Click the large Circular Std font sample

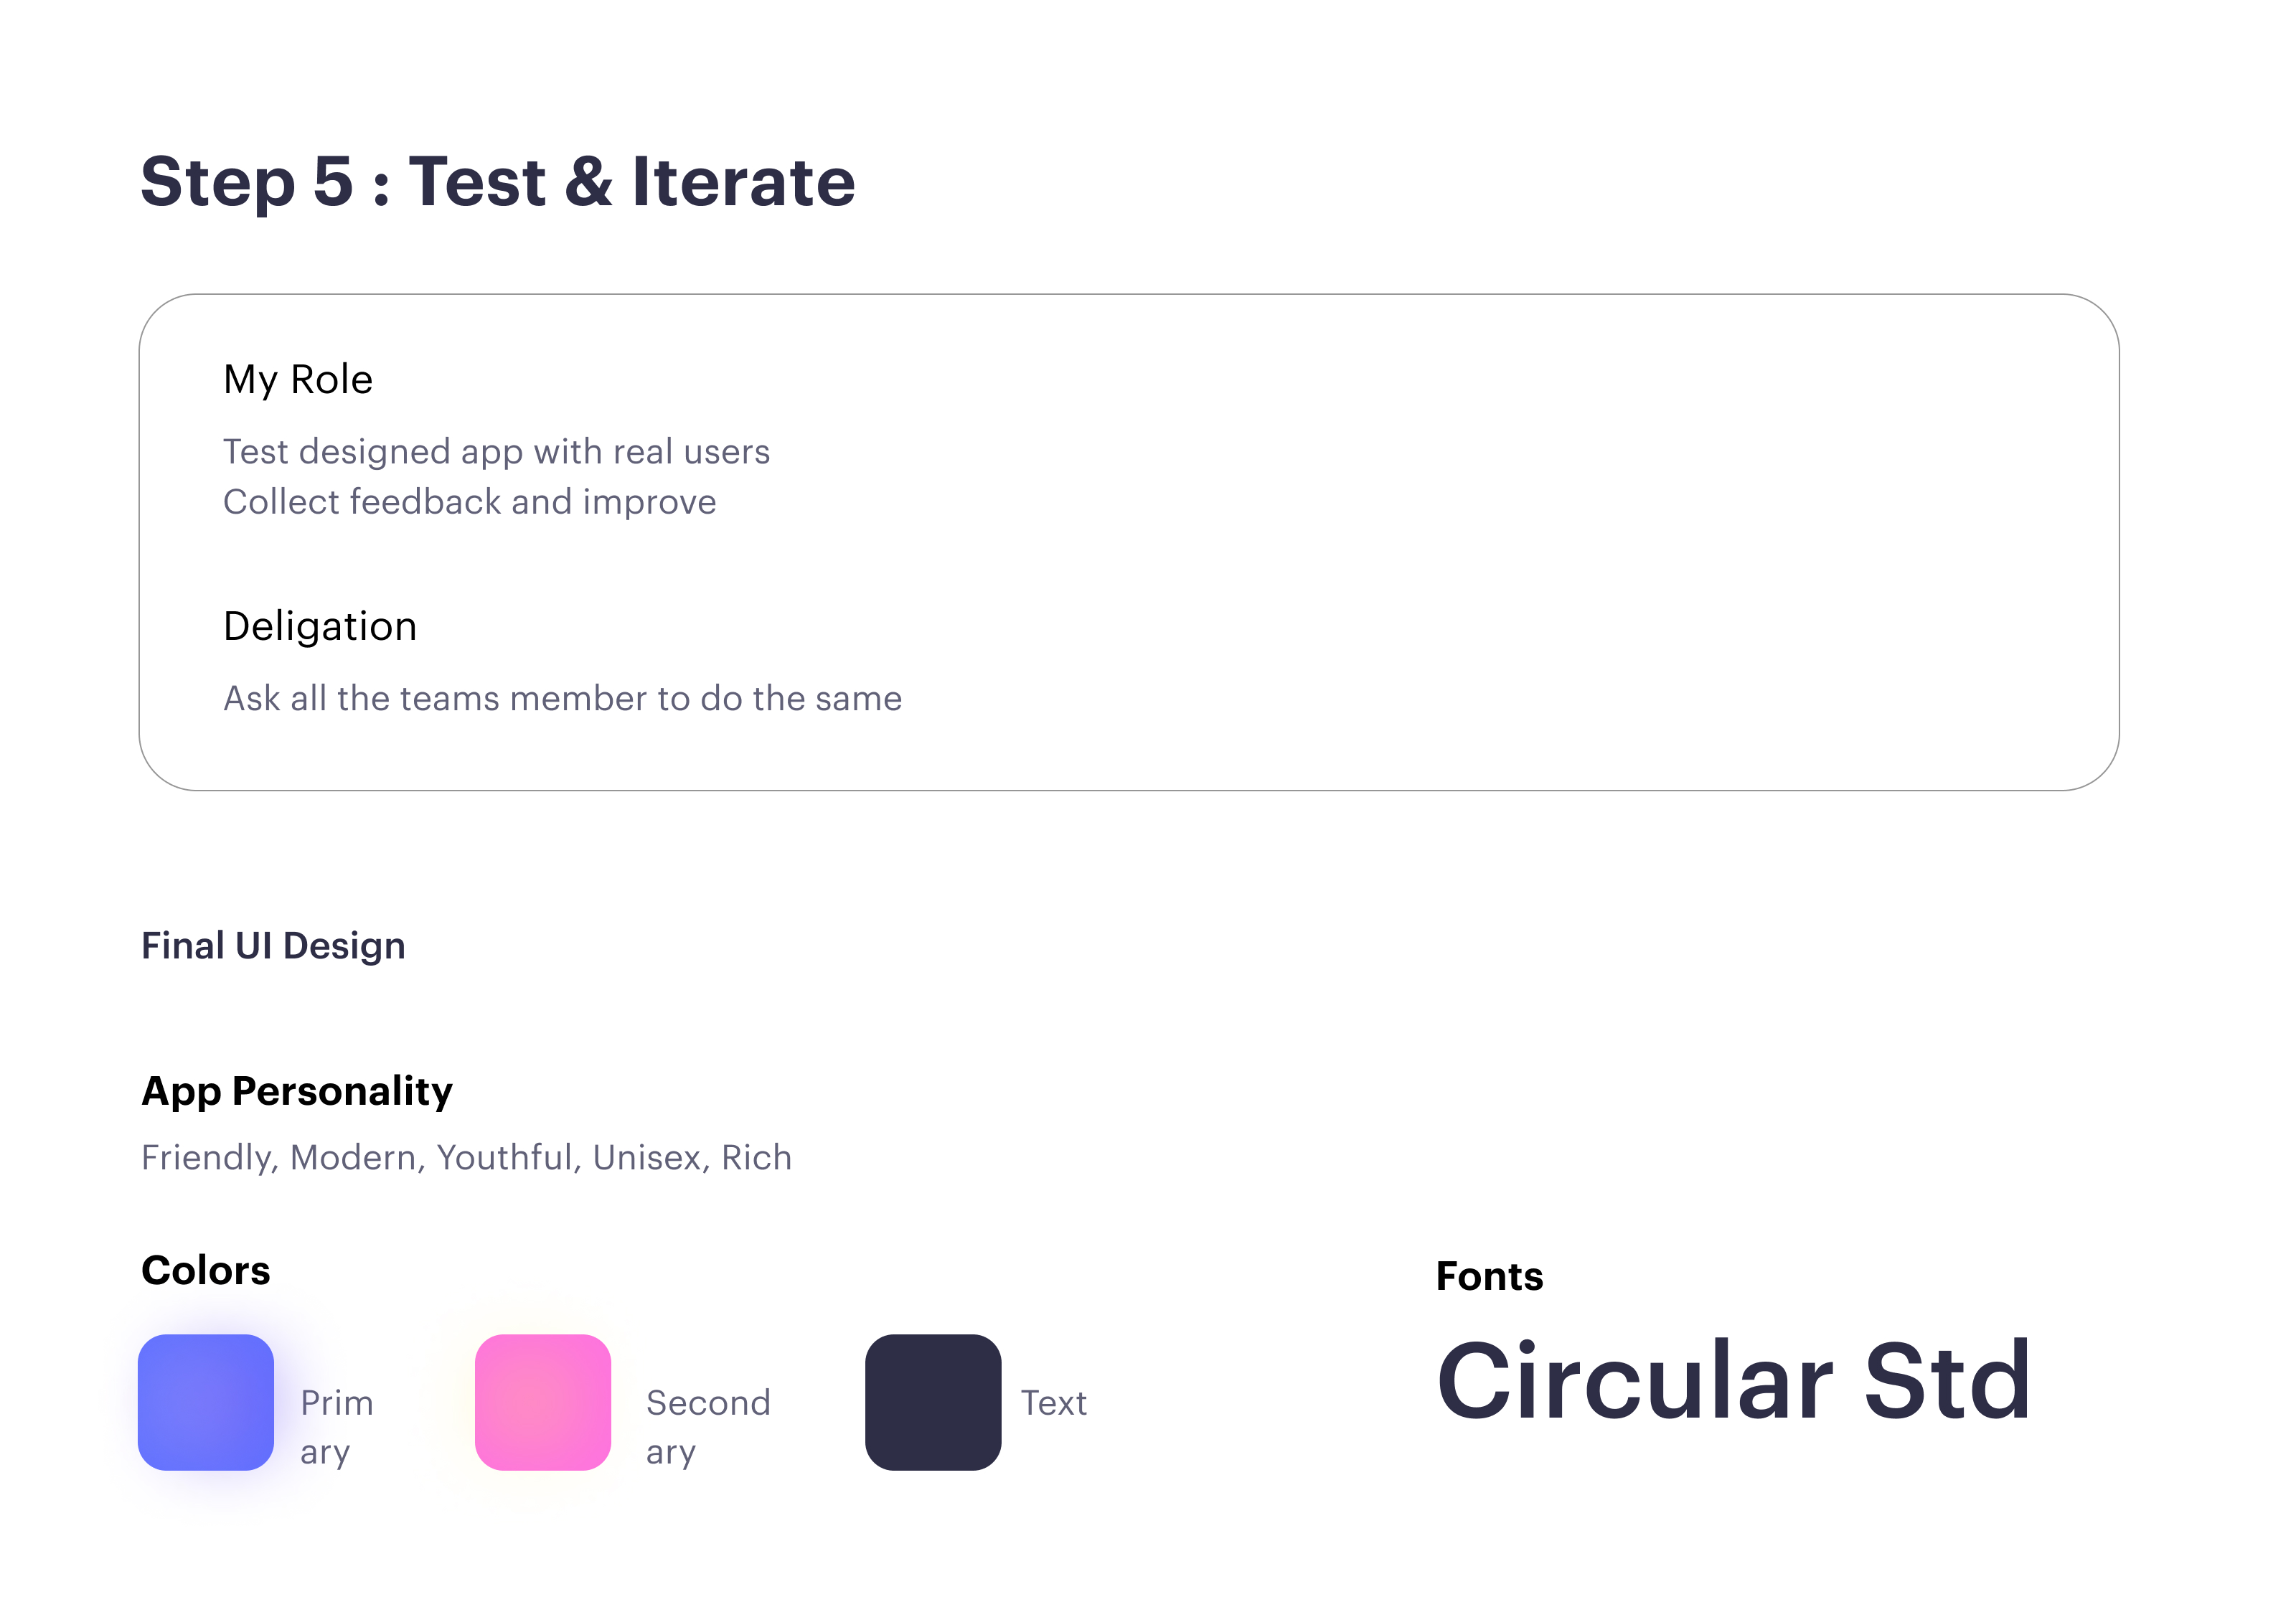point(1734,1381)
